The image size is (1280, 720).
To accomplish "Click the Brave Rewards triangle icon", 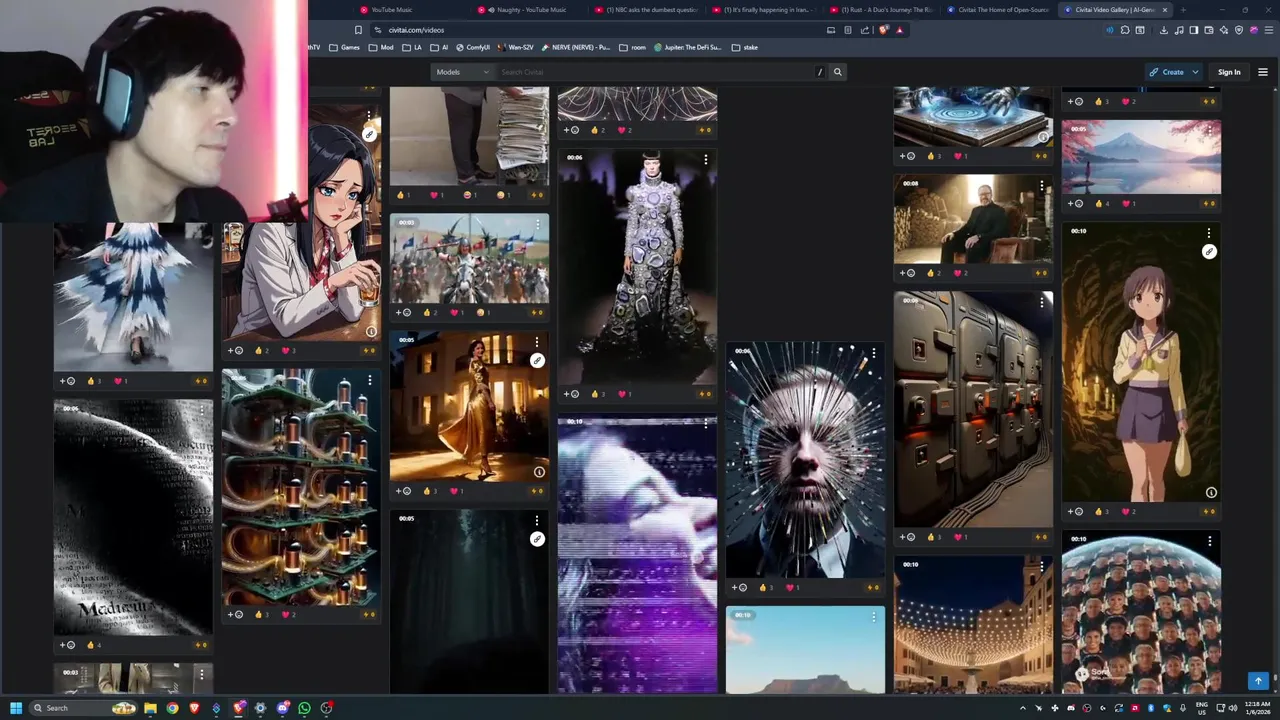I will (899, 30).
